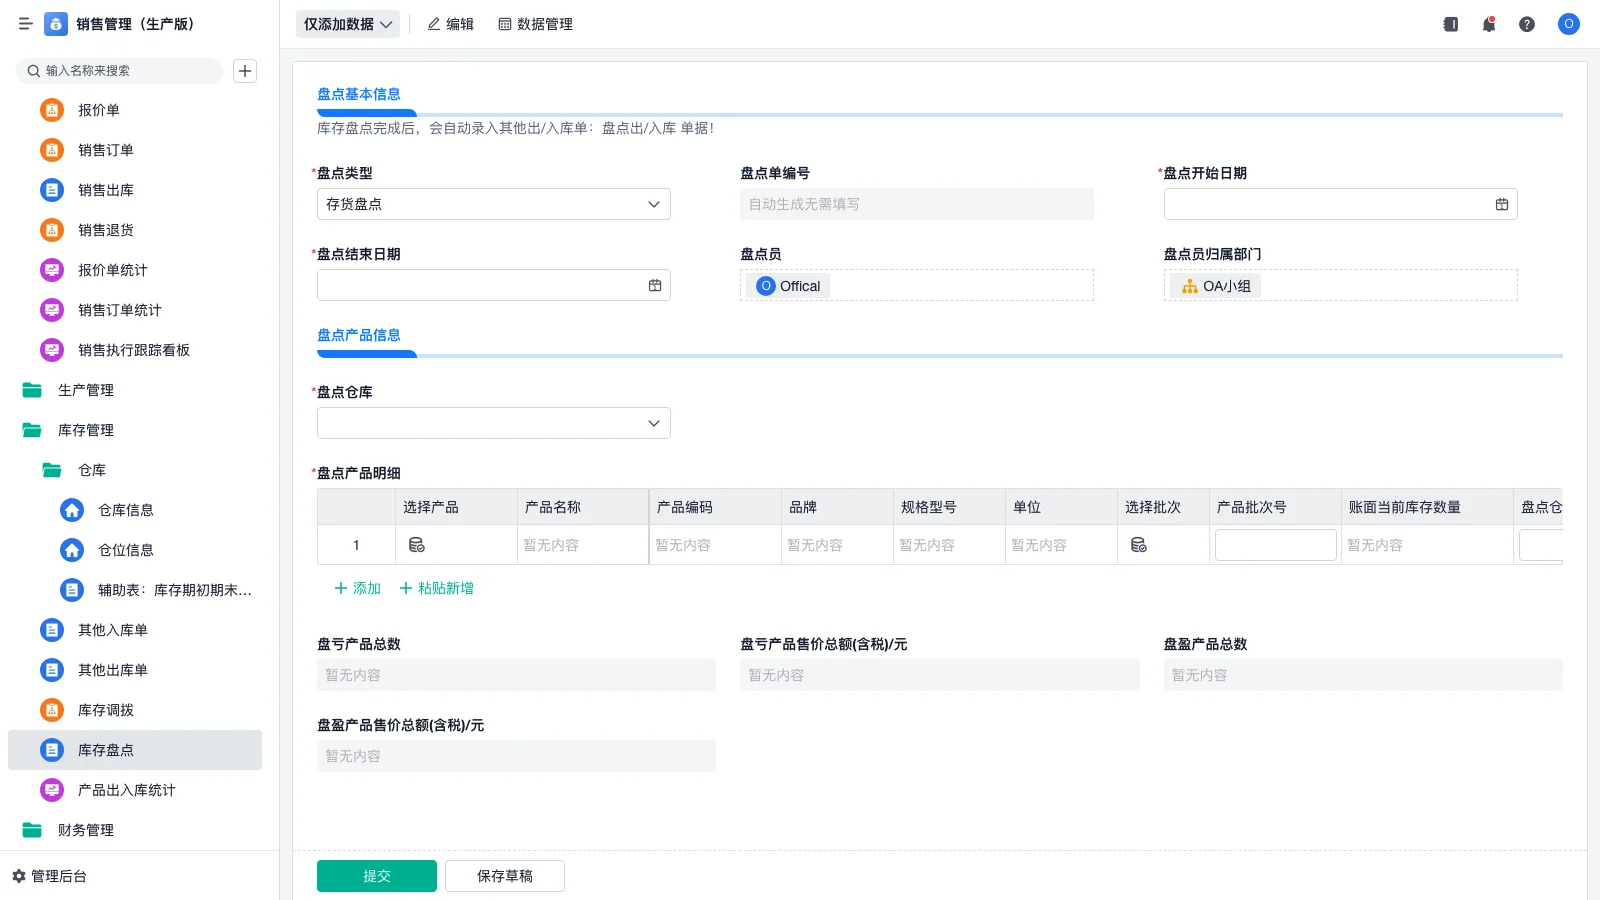Click the calendar icon for 盘点开始日期
This screenshot has height=900, width=1600.
[x=1501, y=204]
